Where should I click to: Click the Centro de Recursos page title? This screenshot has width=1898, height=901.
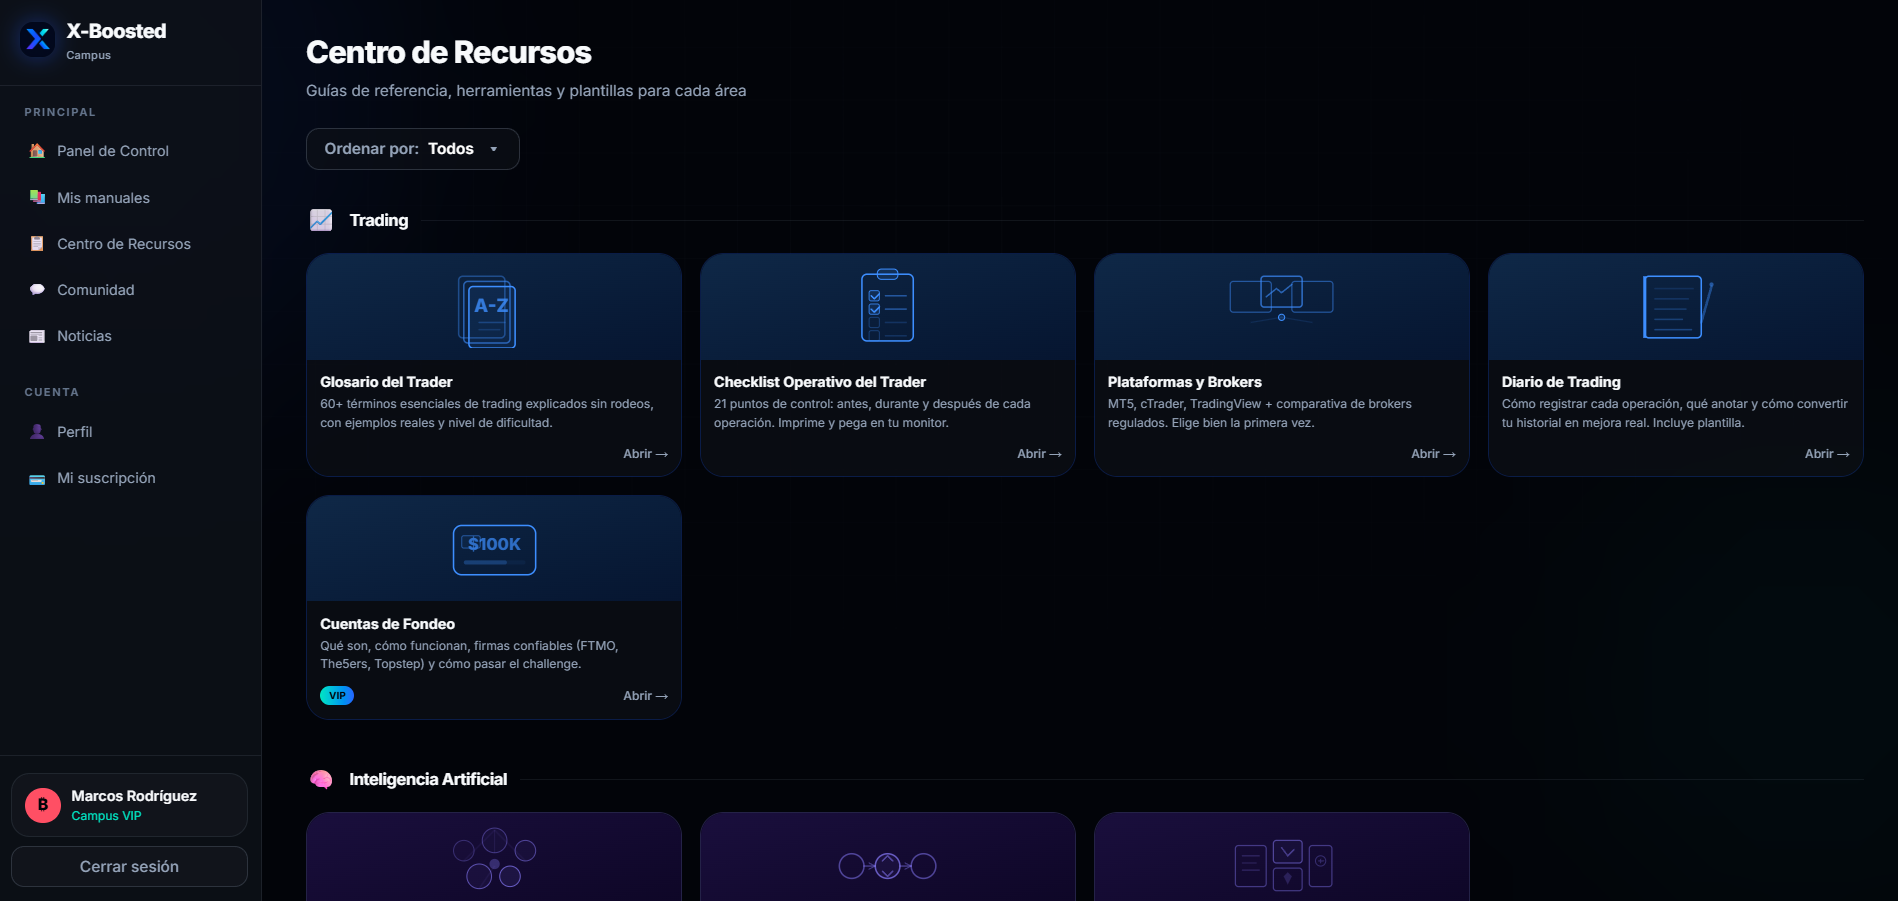pos(449,52)
